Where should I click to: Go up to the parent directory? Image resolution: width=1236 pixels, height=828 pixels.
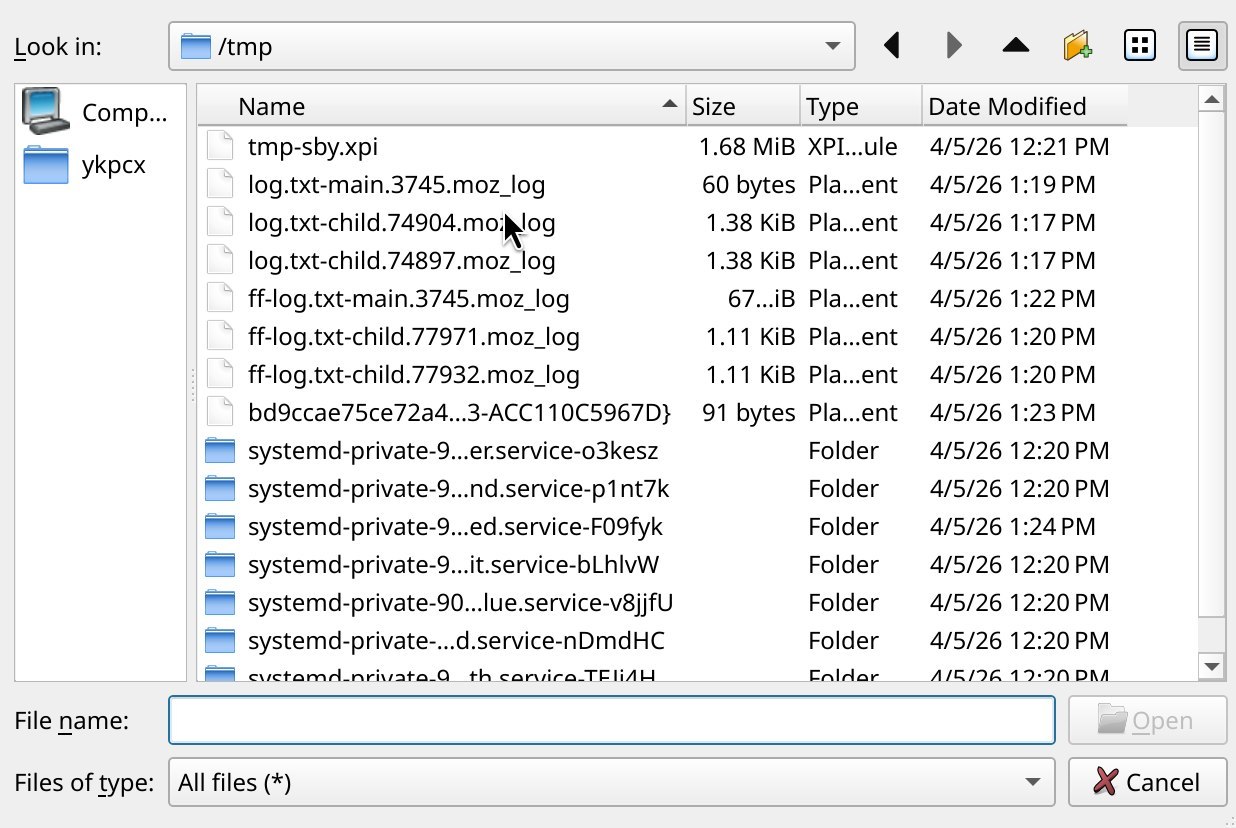[1016, 46]
